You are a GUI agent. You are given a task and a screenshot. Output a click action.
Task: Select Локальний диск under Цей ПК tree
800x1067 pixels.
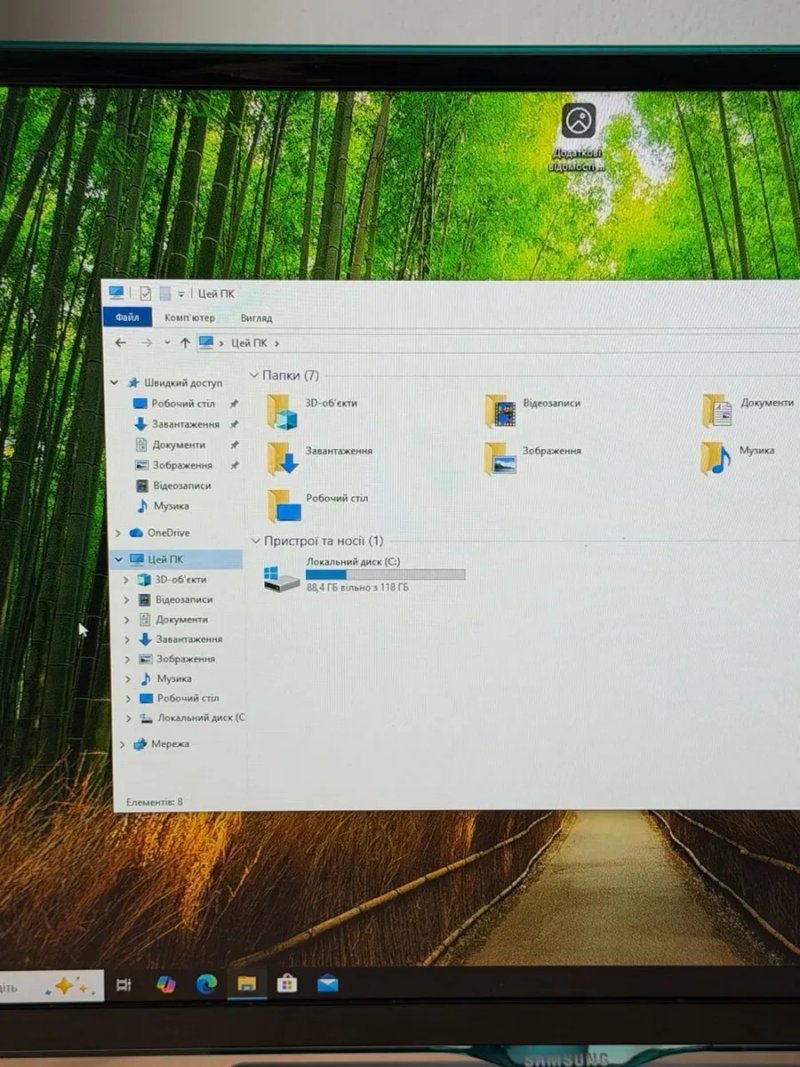click(x=200, y=718)
